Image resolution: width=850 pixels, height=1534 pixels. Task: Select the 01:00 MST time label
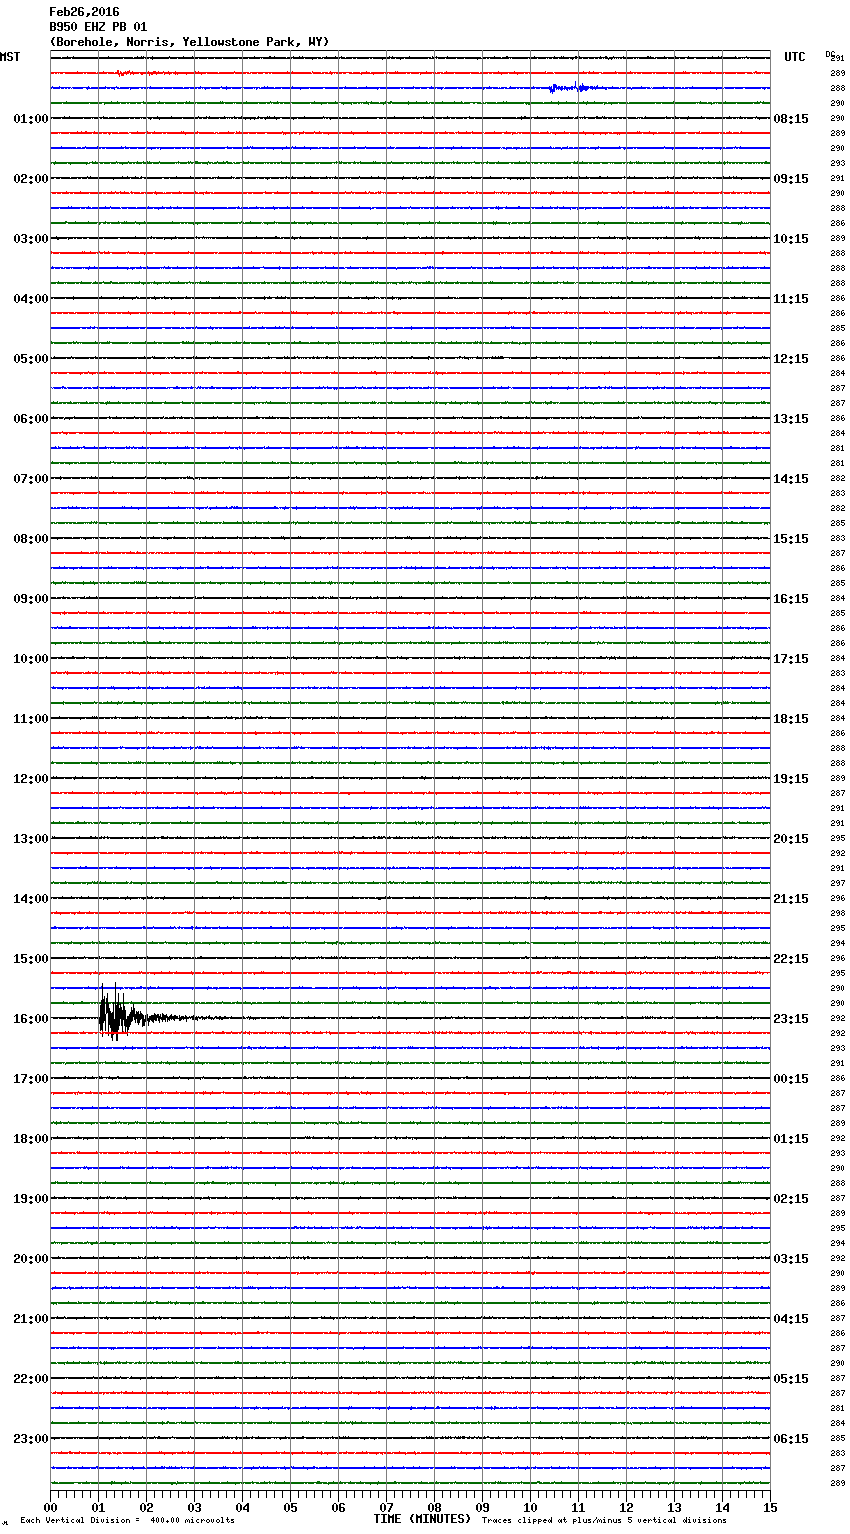31,119
